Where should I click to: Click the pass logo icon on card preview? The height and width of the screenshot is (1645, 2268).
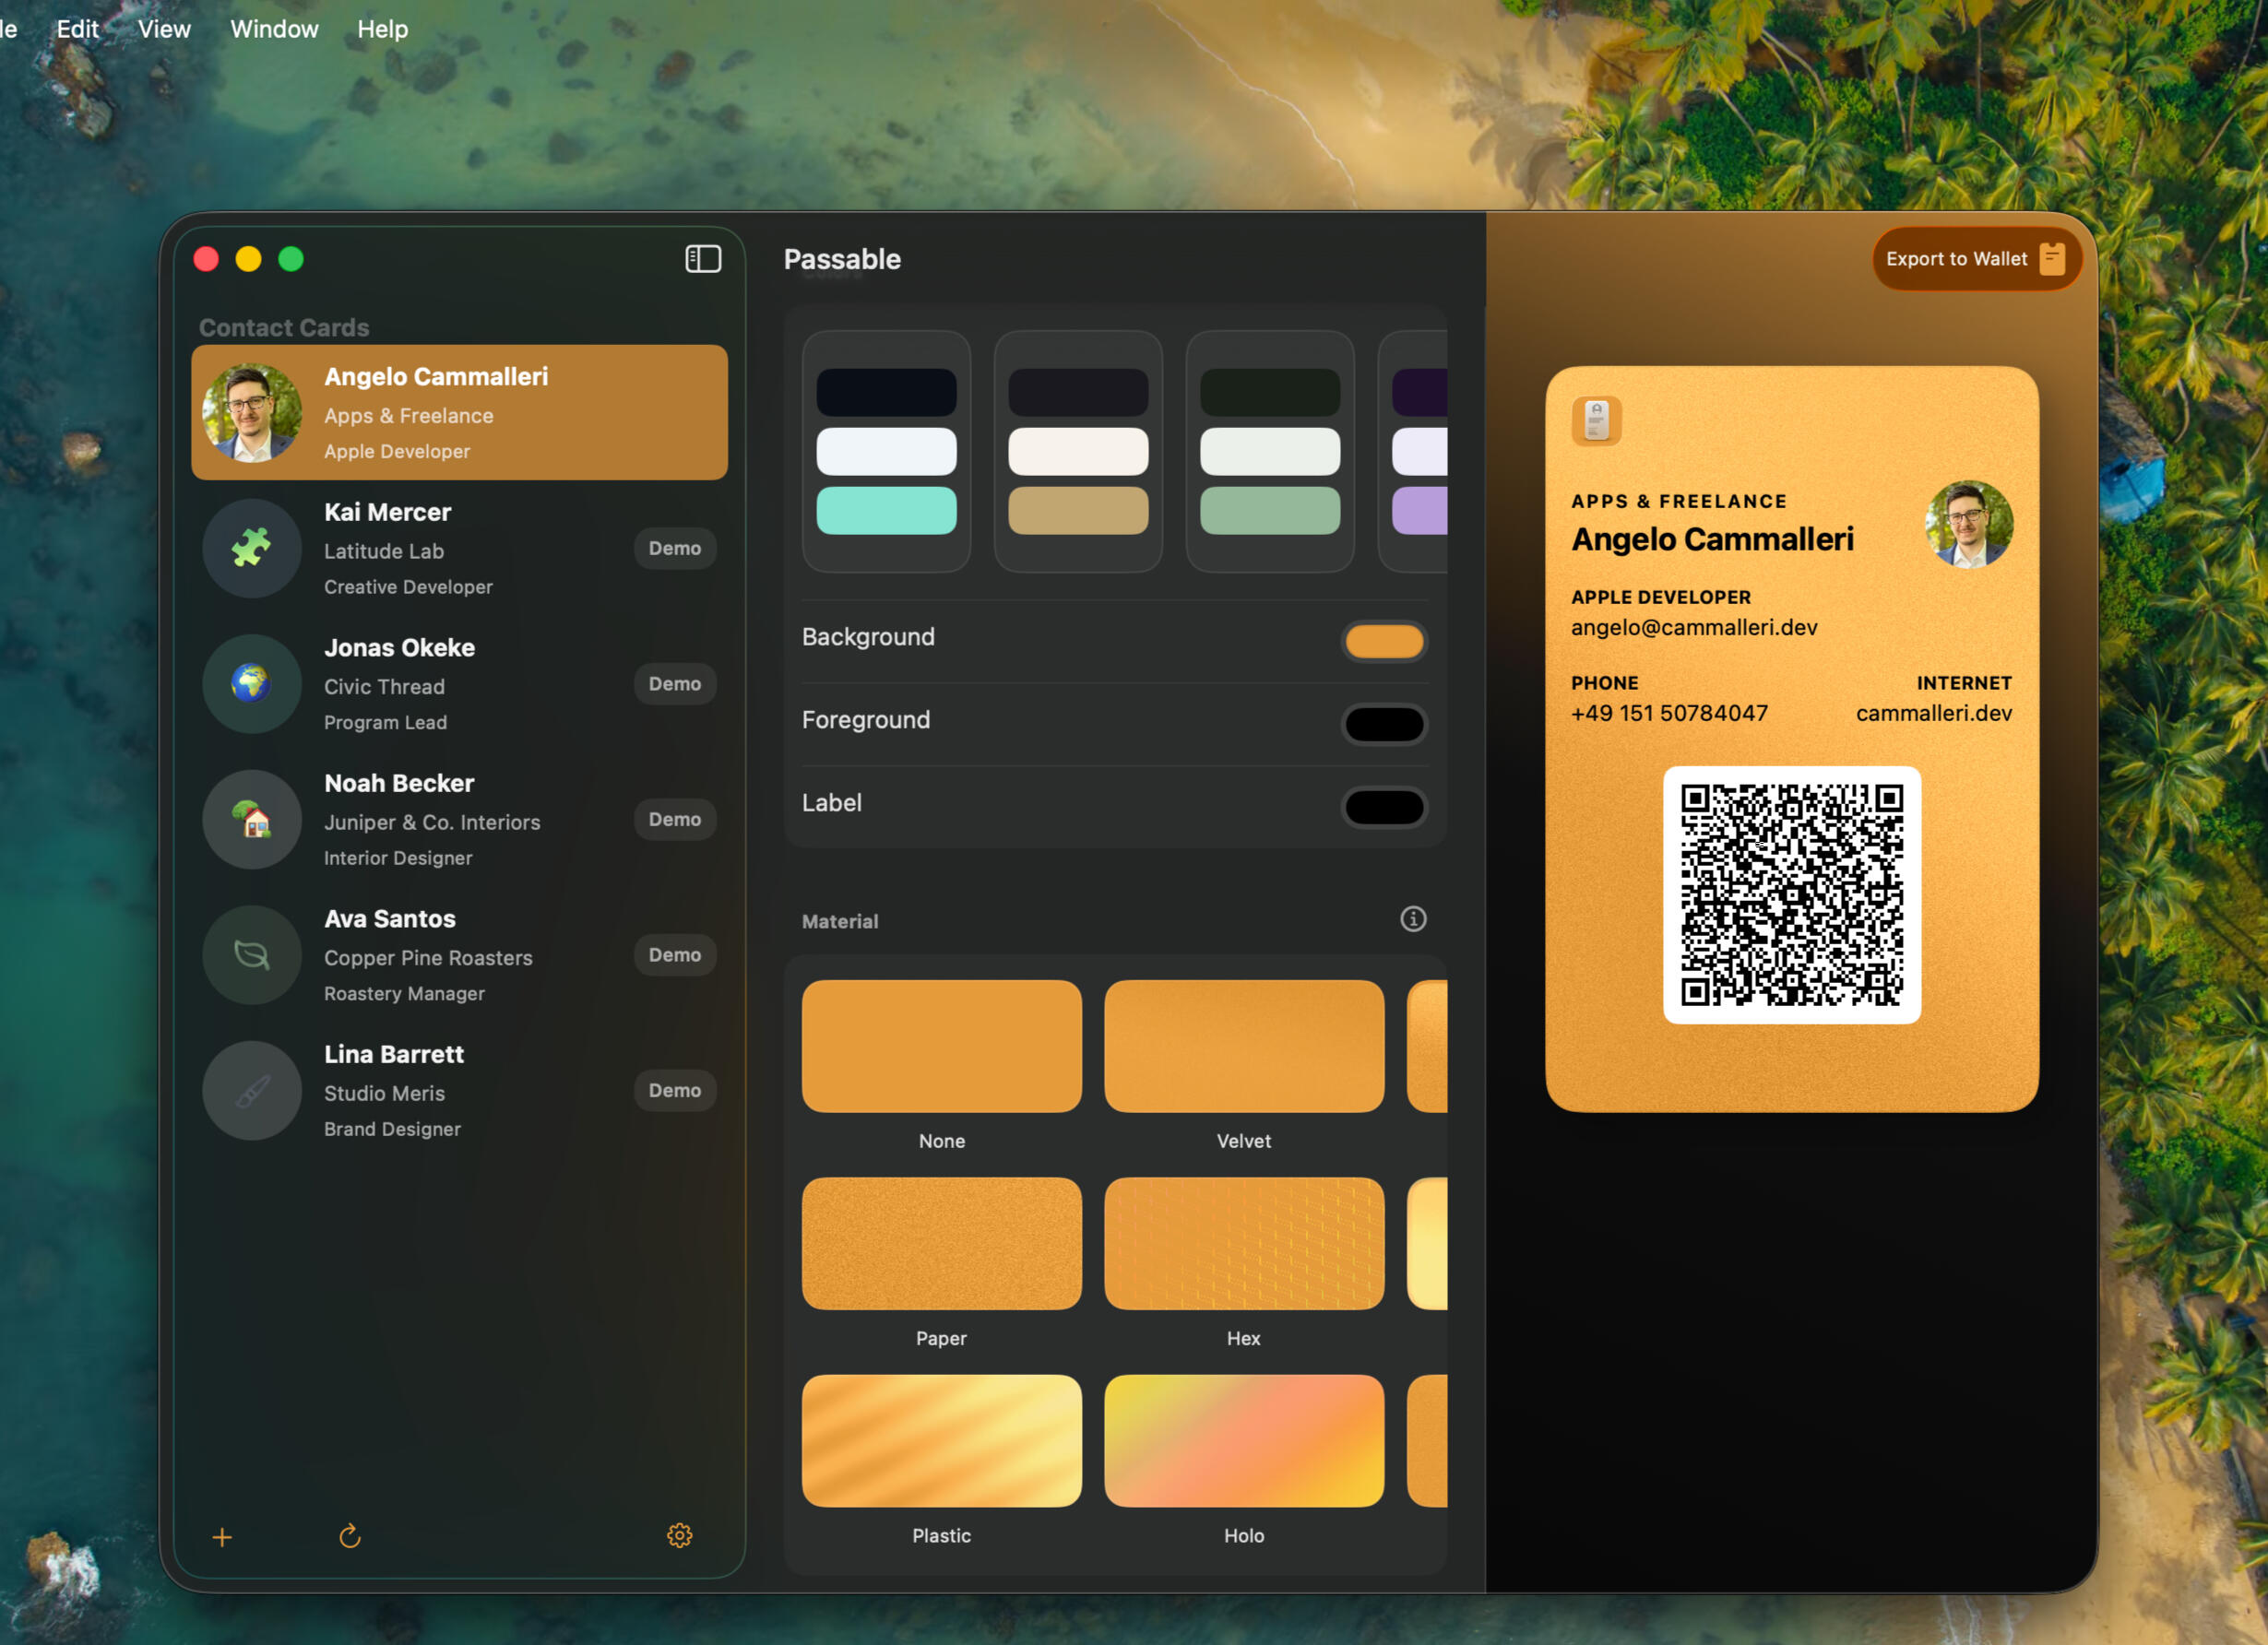click(x=1597, y=420)
